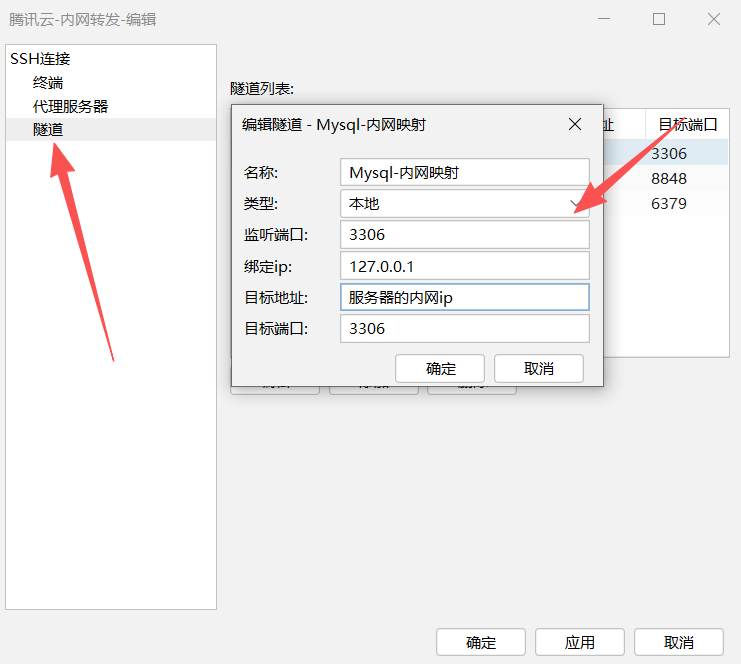Viewport: 741px width, 664px height.
Task: Confirm tunnel edit with the dialog's 确定 button
Action: [440, 368]
